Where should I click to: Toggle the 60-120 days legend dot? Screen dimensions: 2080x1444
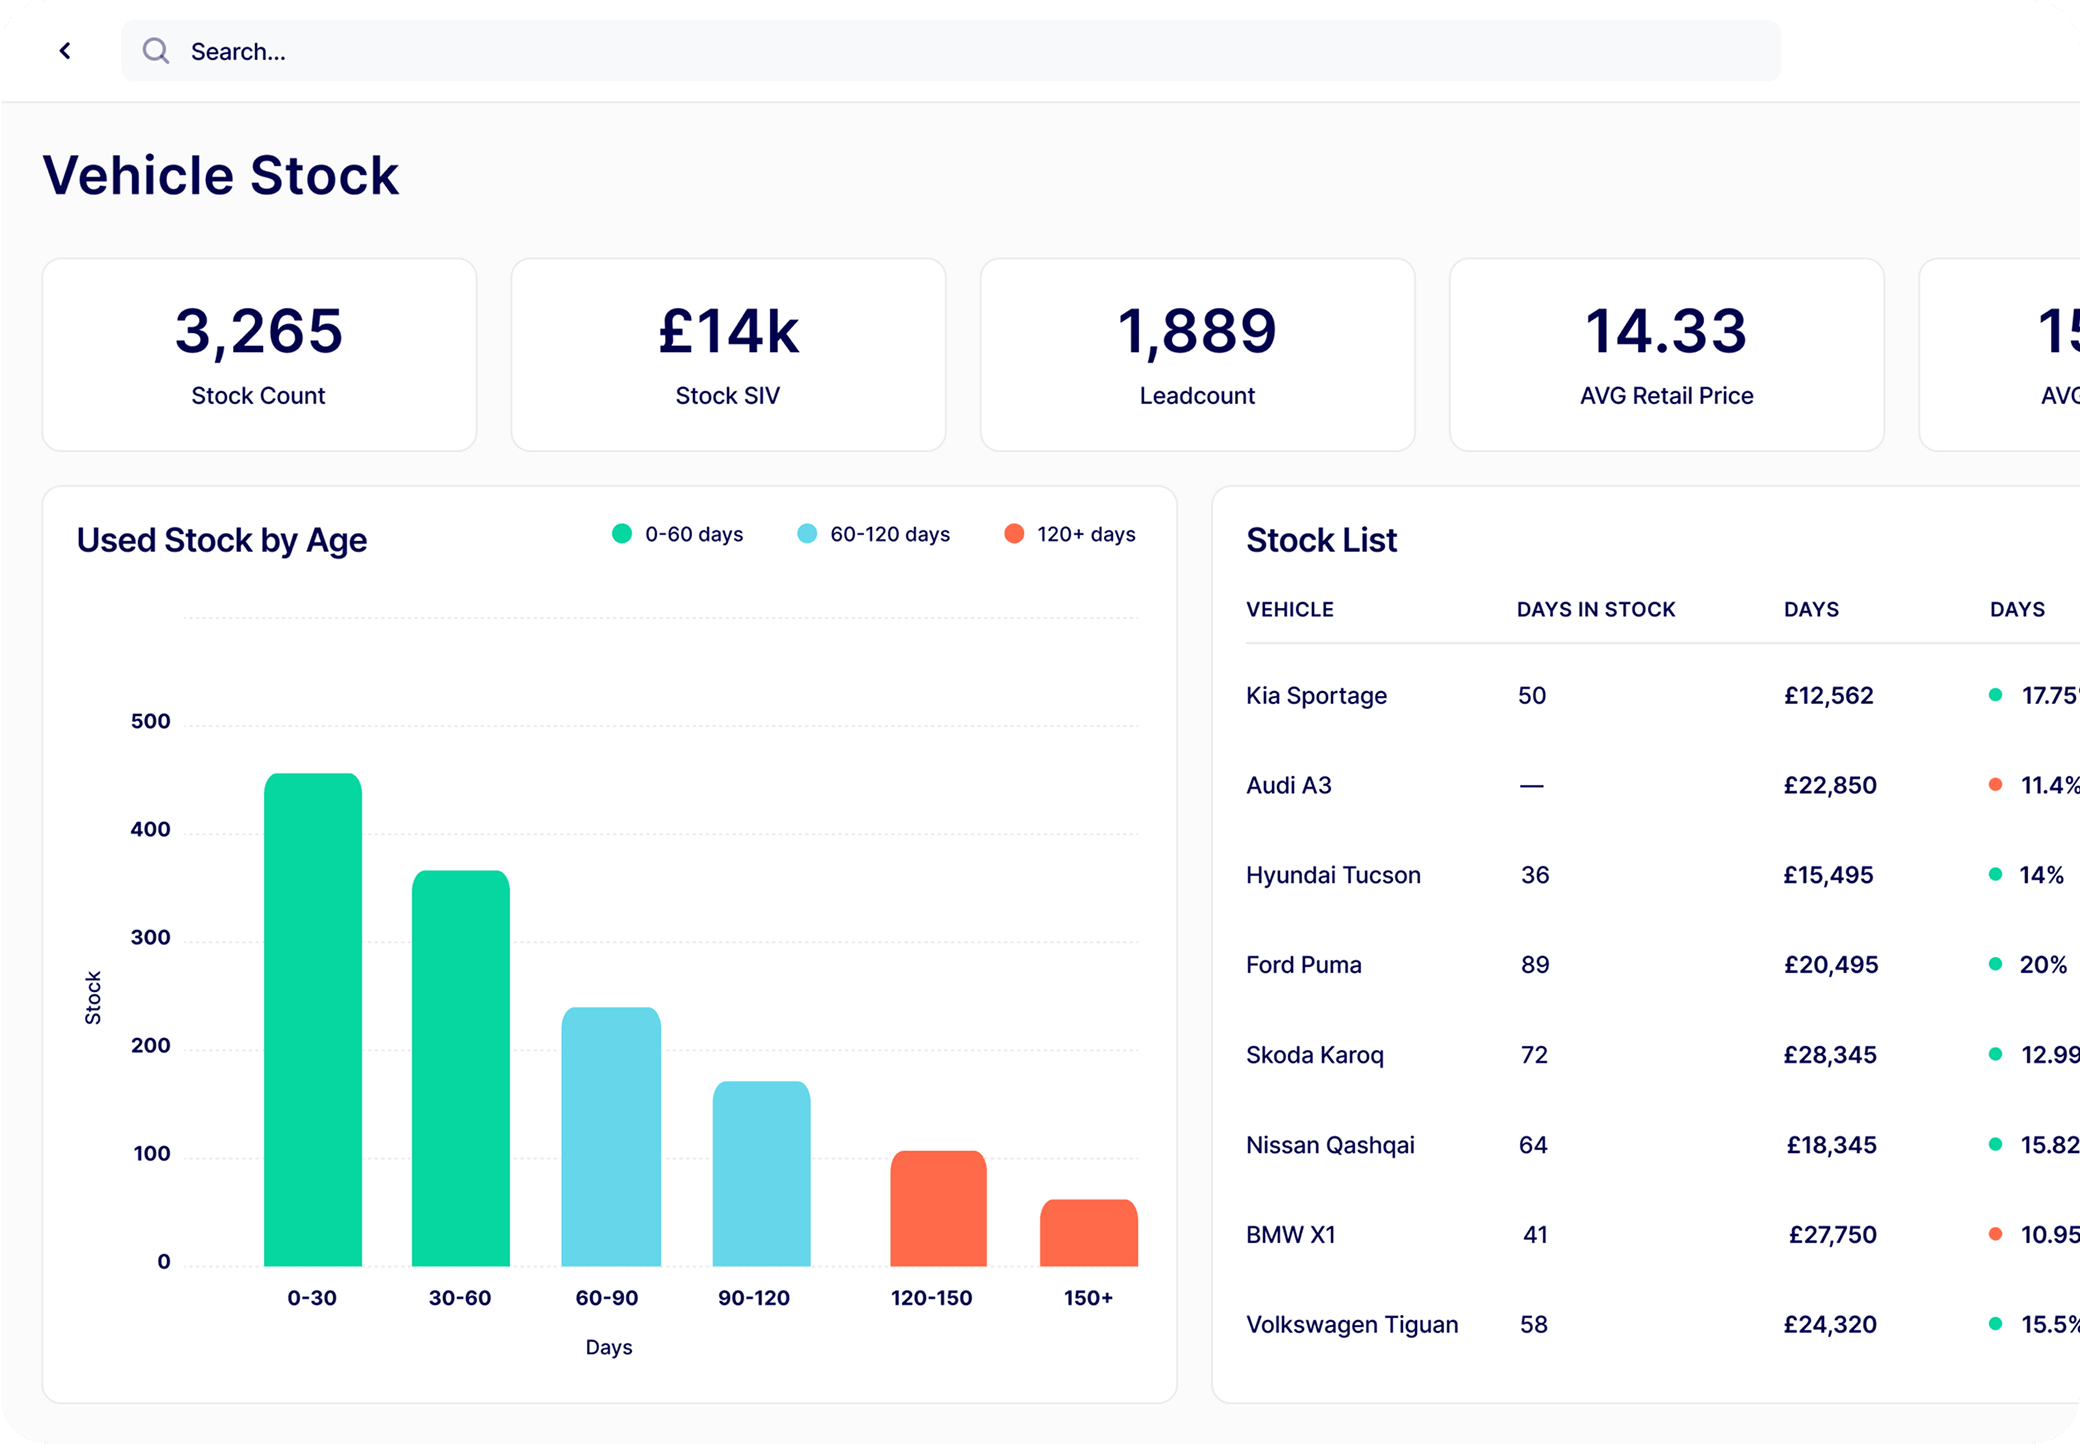coord(807,534)
